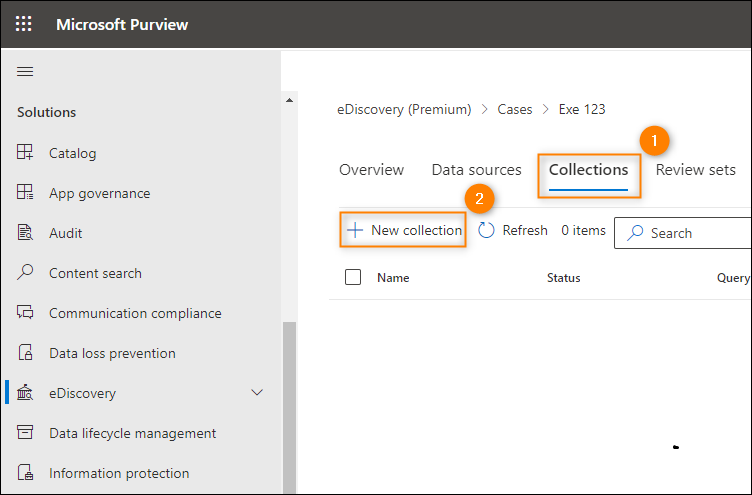Click the Content search magnifier icon

(x=25, y=272)
